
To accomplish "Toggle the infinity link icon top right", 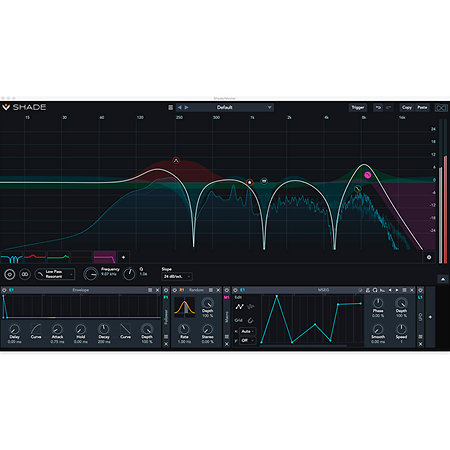I will click(x=441, y=108).
